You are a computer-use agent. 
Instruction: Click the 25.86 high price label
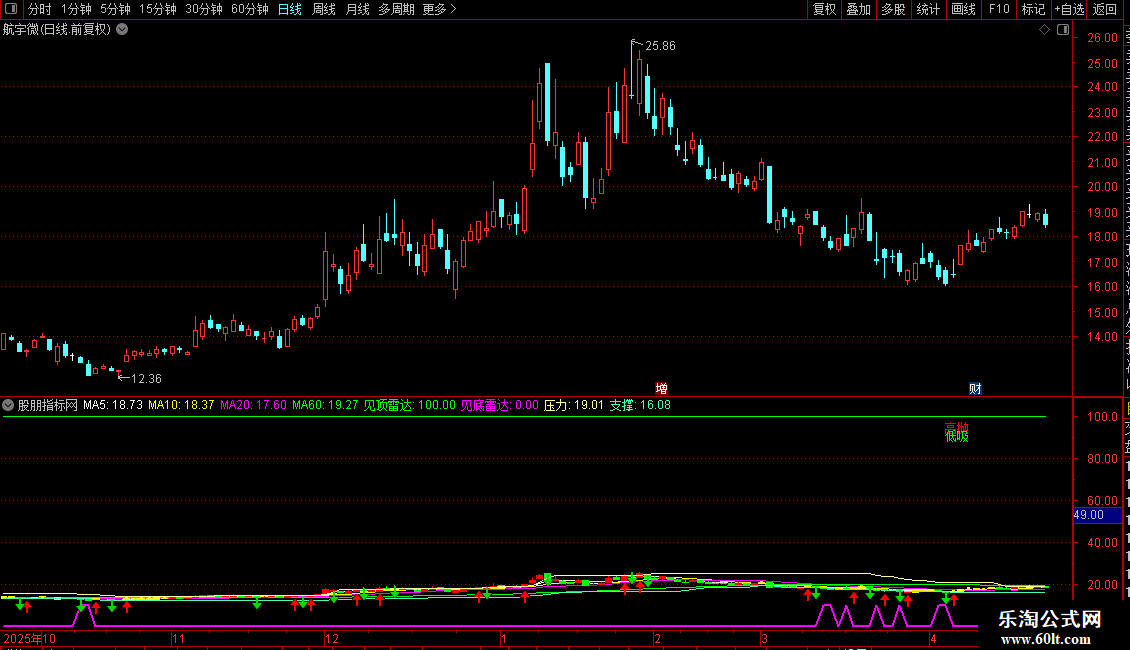click(x=660, y=46)
